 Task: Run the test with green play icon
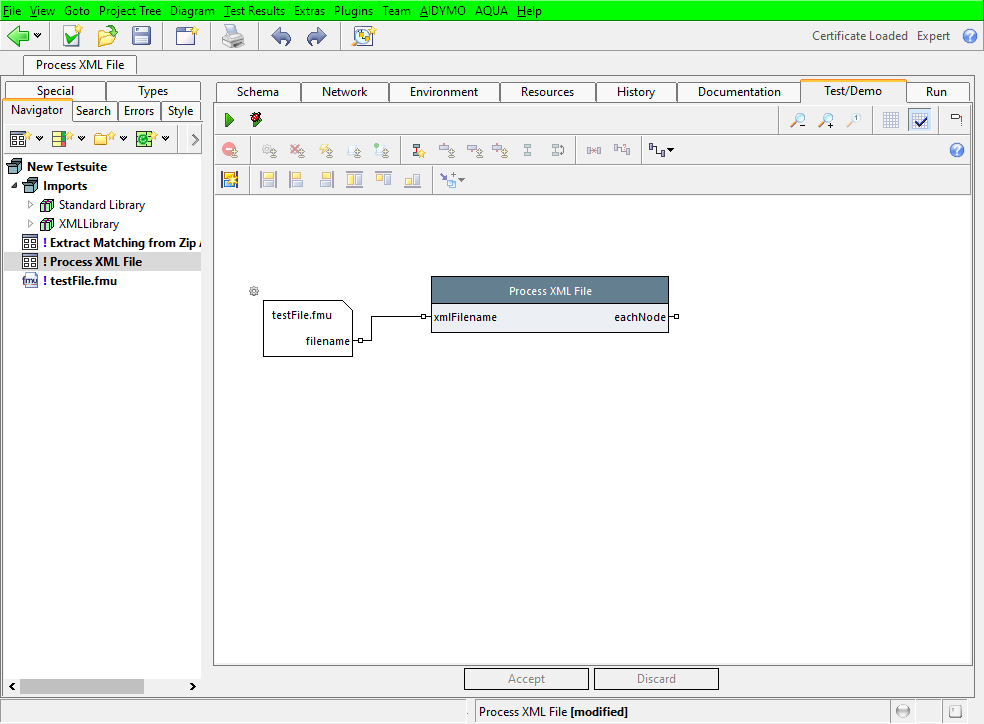coord(229,120)
